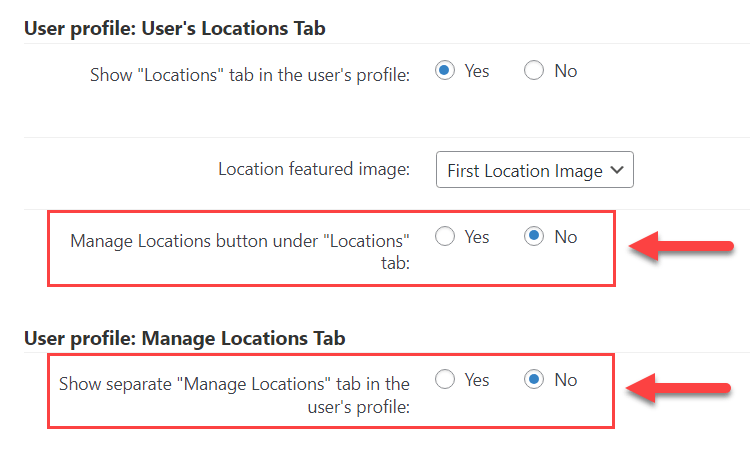The height and width of the screenshot is (450, 750).
Task: Click "Yes" text in separate Manage Locations tab row
Action: point(477,380)
